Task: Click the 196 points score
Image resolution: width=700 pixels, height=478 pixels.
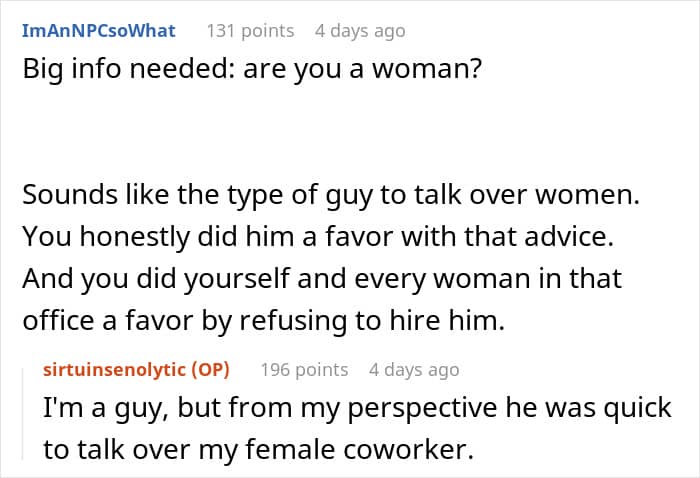Action: tap(304, 370)
